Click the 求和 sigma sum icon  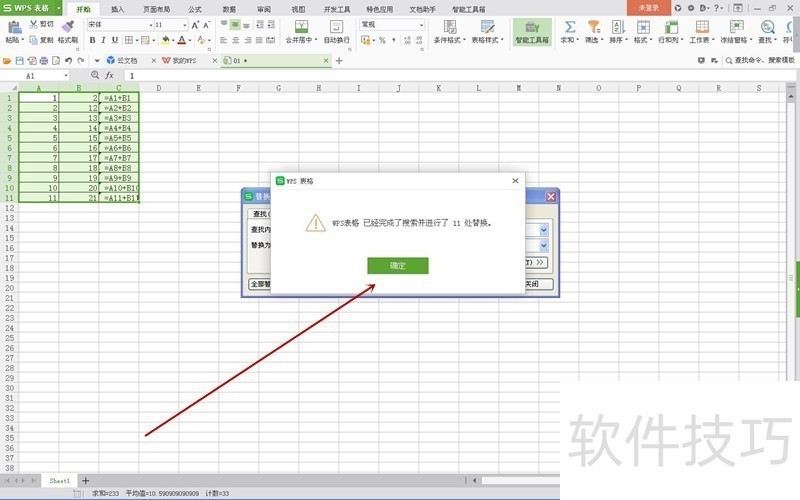pos(570,27)
